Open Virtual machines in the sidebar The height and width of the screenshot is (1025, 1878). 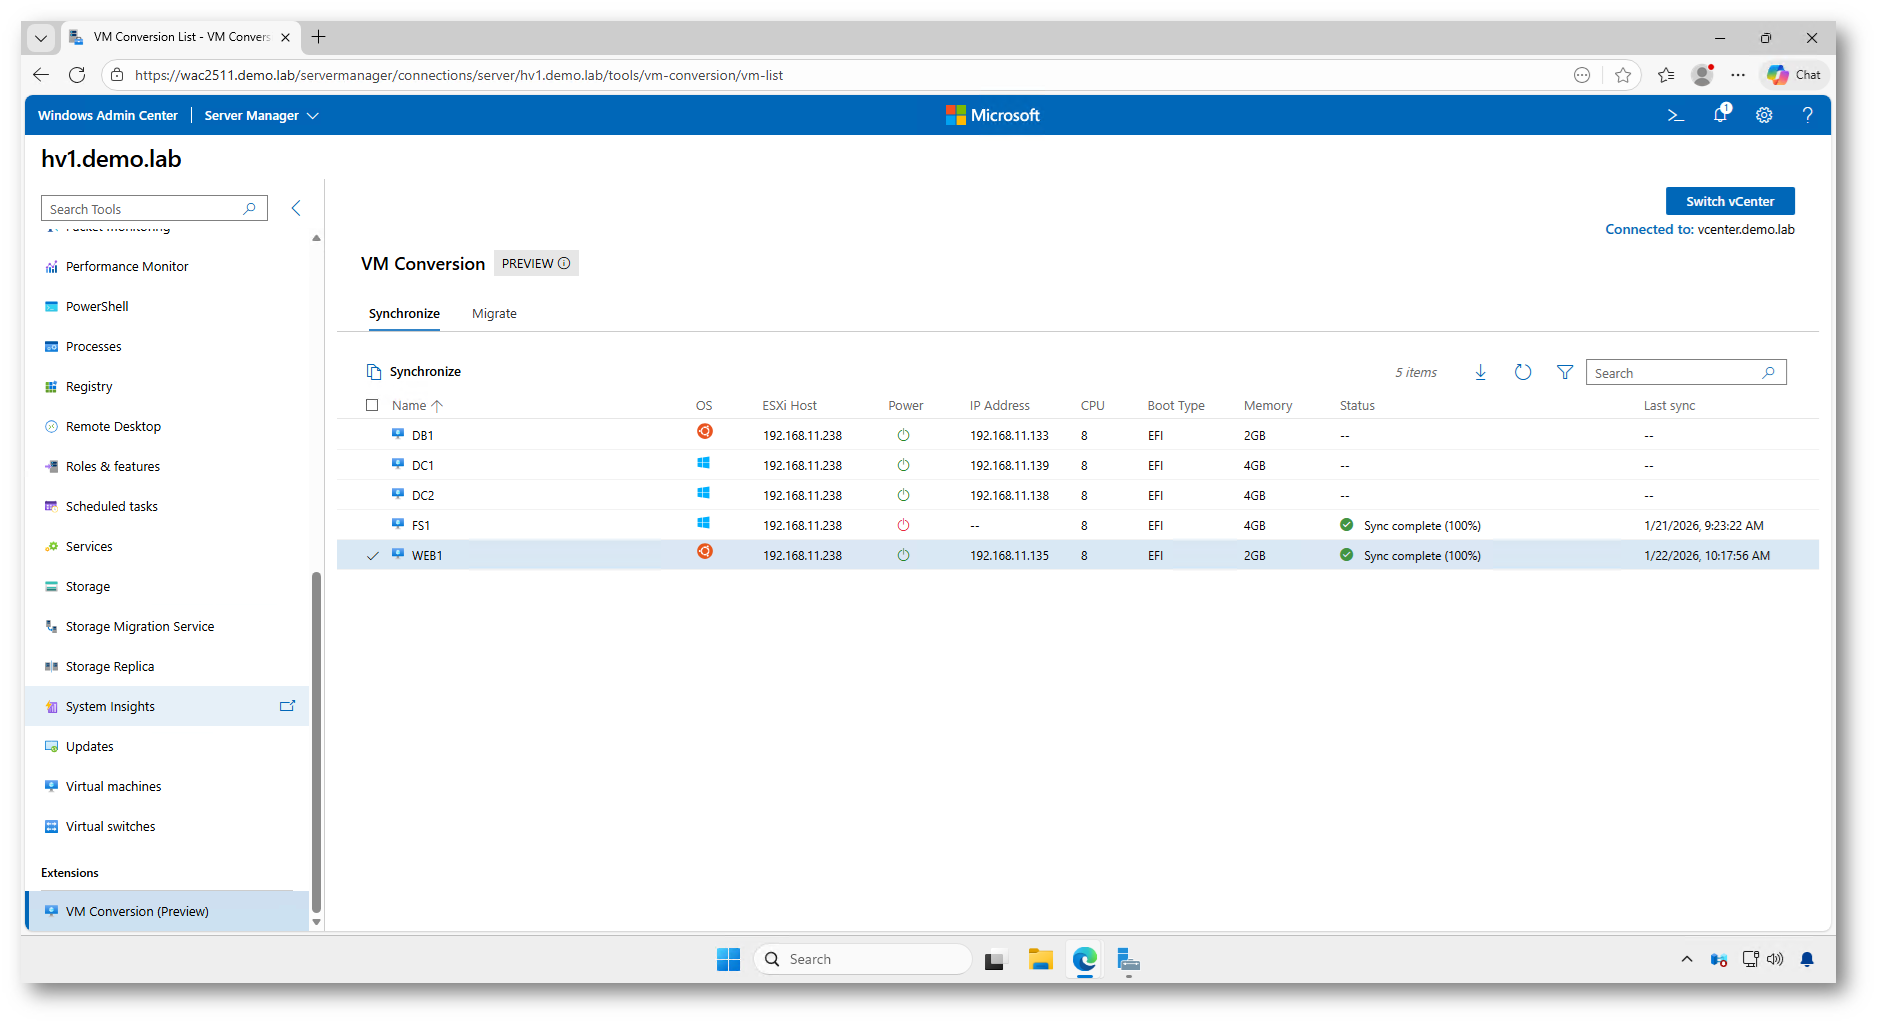[113, 787]
